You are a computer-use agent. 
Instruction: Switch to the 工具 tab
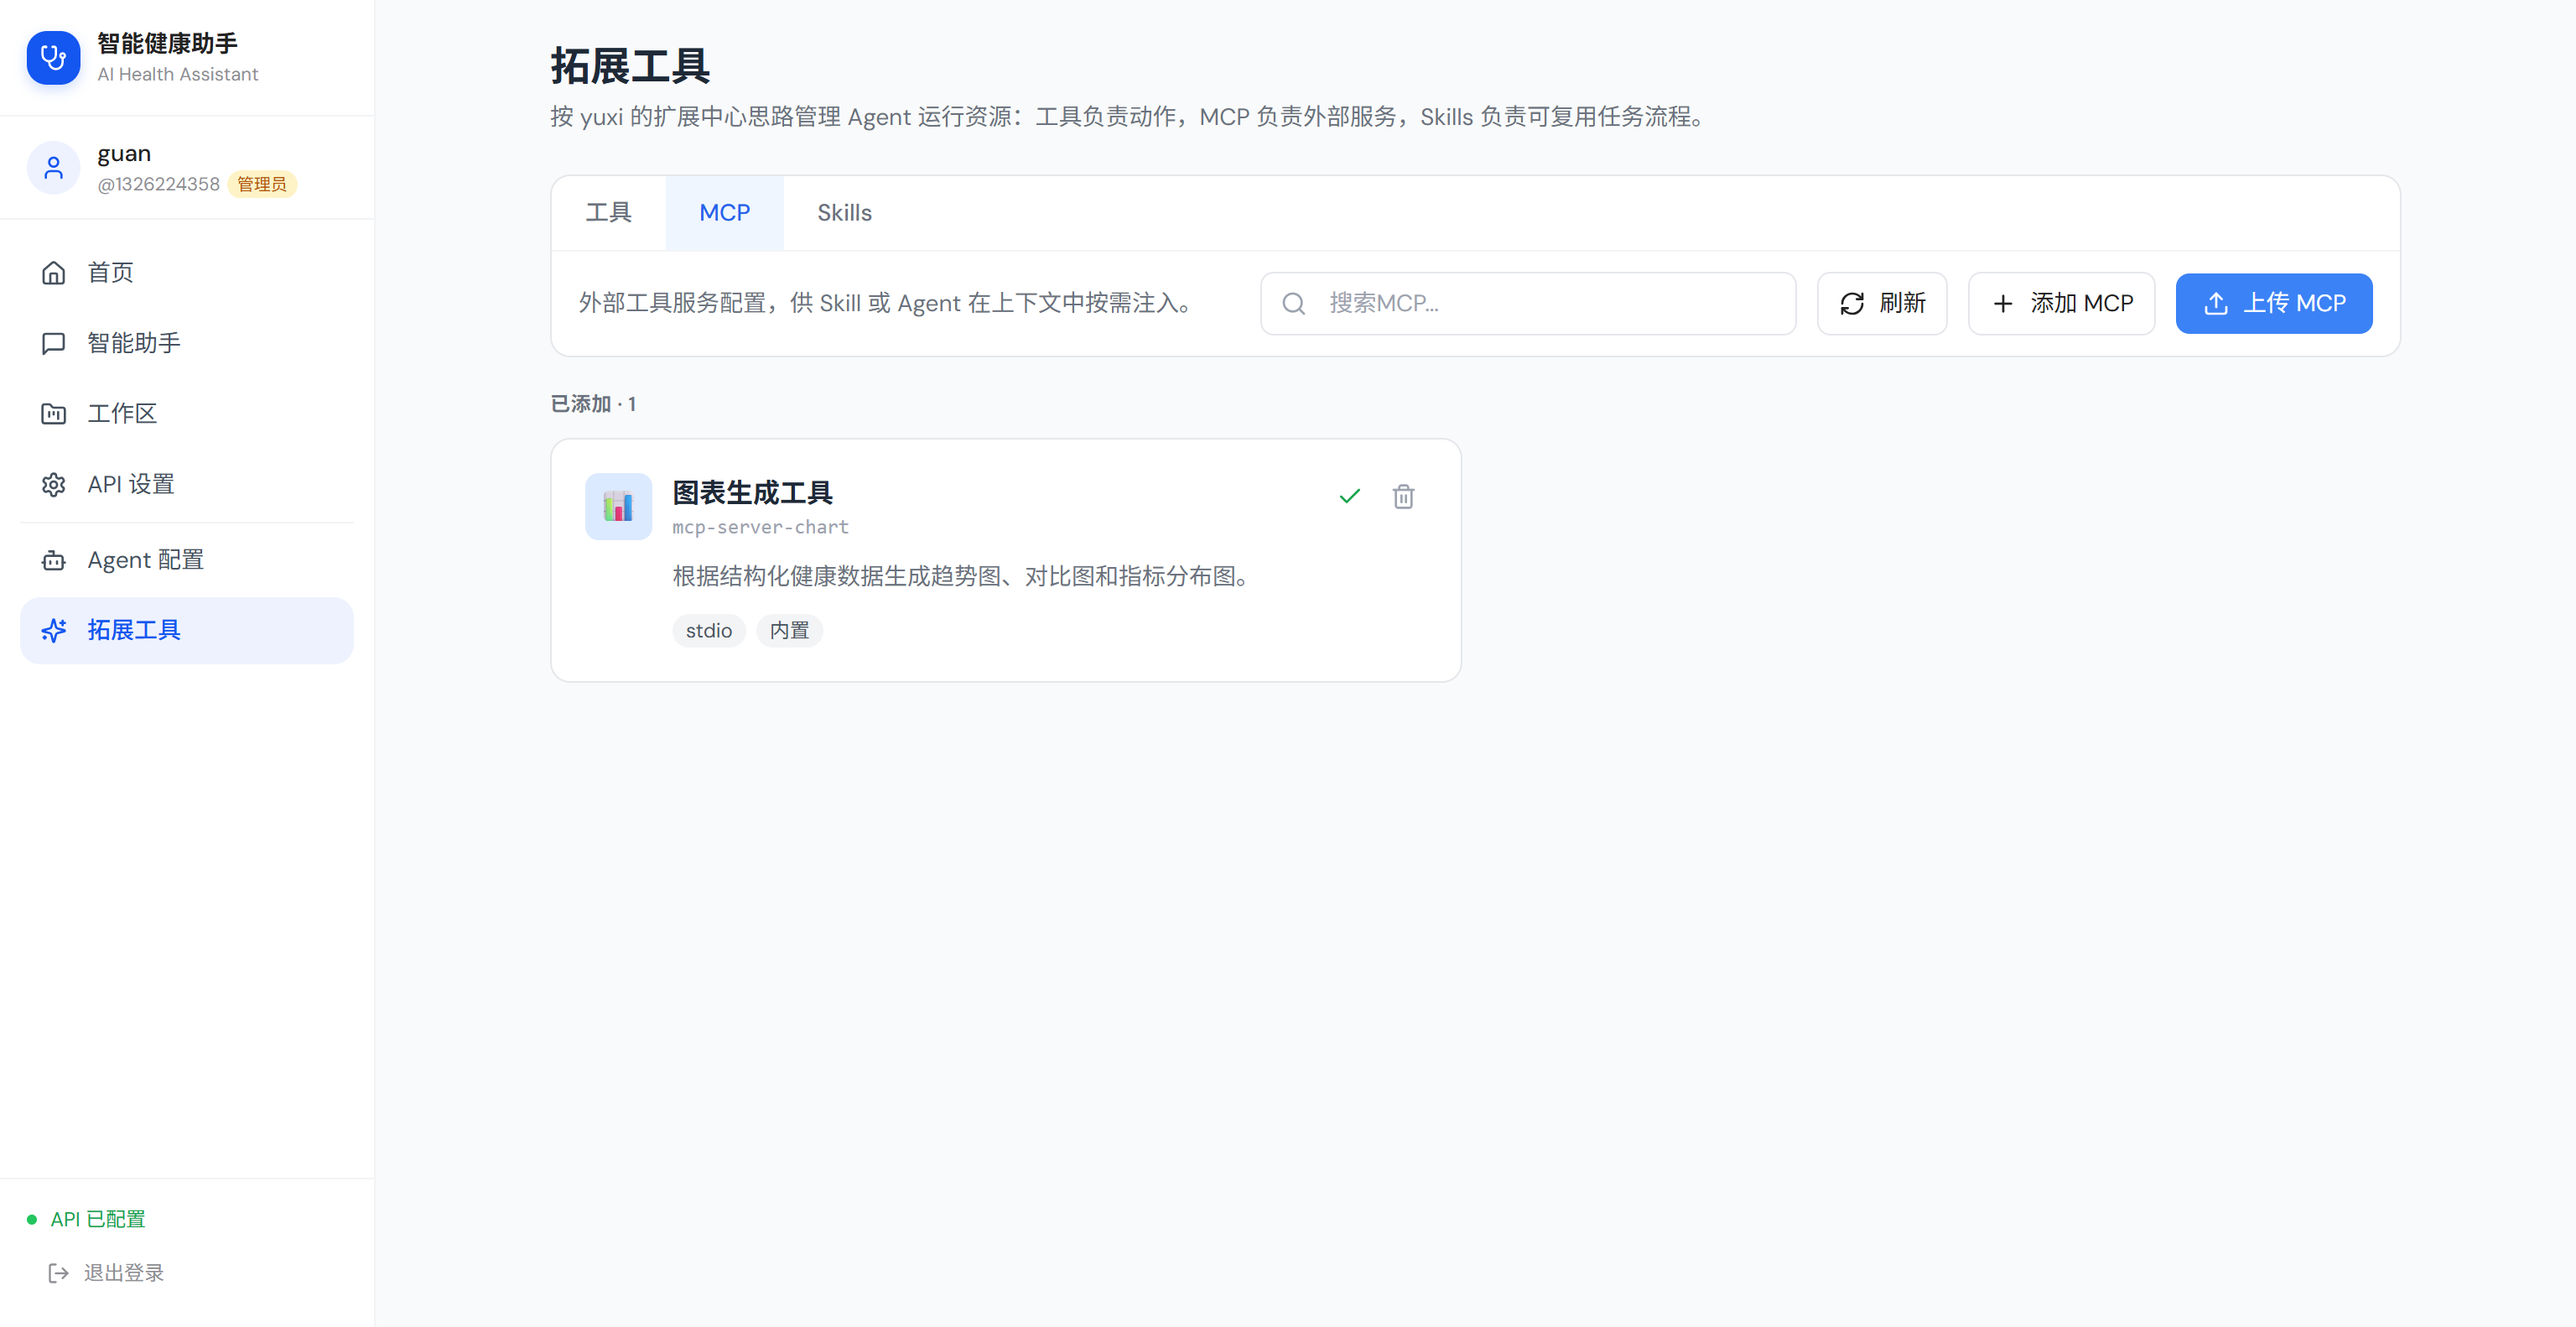pyautogui.click(x=608, y=213)
